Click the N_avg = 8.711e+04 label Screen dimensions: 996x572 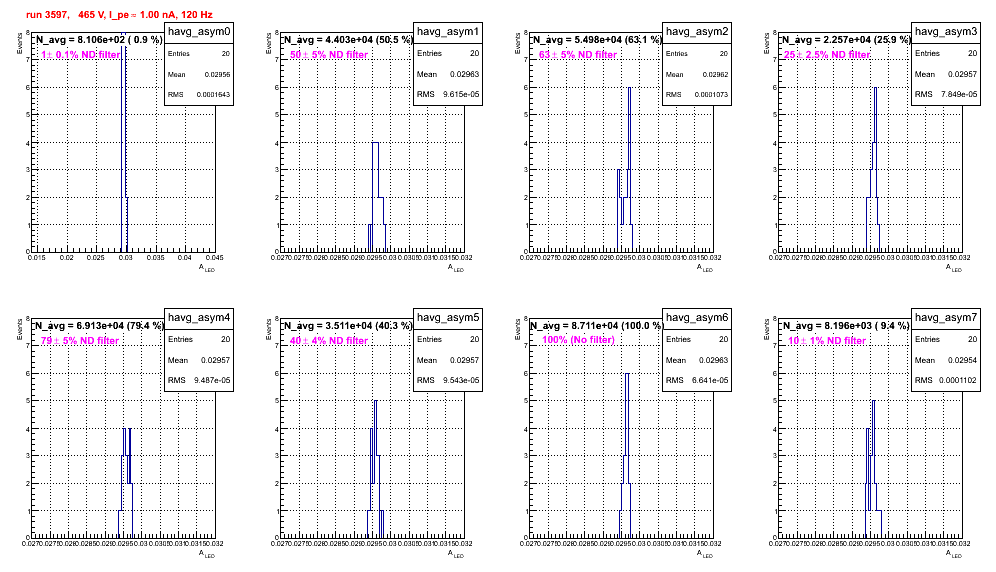pyautogui.click(x=597, y=325)
